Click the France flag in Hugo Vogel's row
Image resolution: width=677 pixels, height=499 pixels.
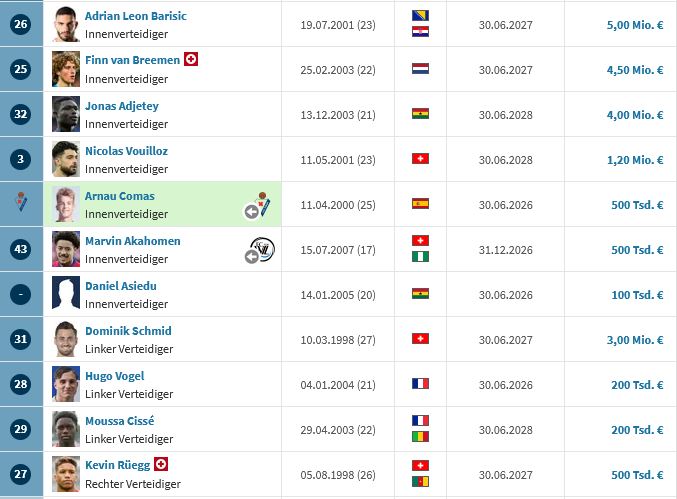[x=420, y=384]
